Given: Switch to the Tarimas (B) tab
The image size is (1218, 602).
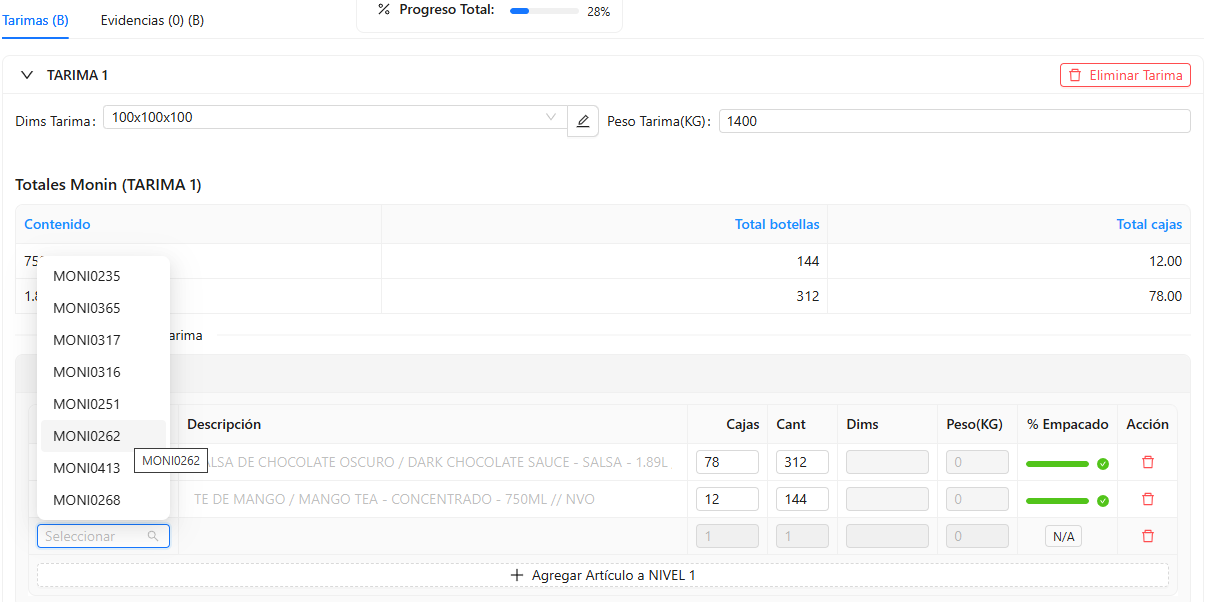Looking at the screenshot, I should tap(35, 20).
